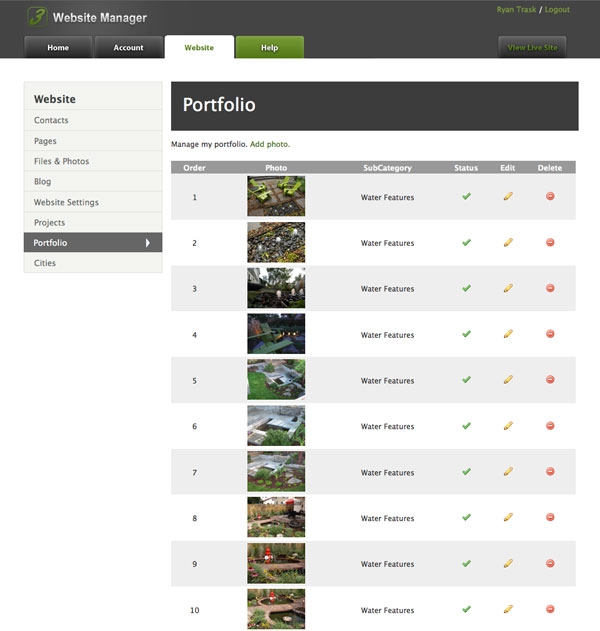Click the Logout link
Image resolution: width=600 pixels, height=631 pixels.
[557, 10]
